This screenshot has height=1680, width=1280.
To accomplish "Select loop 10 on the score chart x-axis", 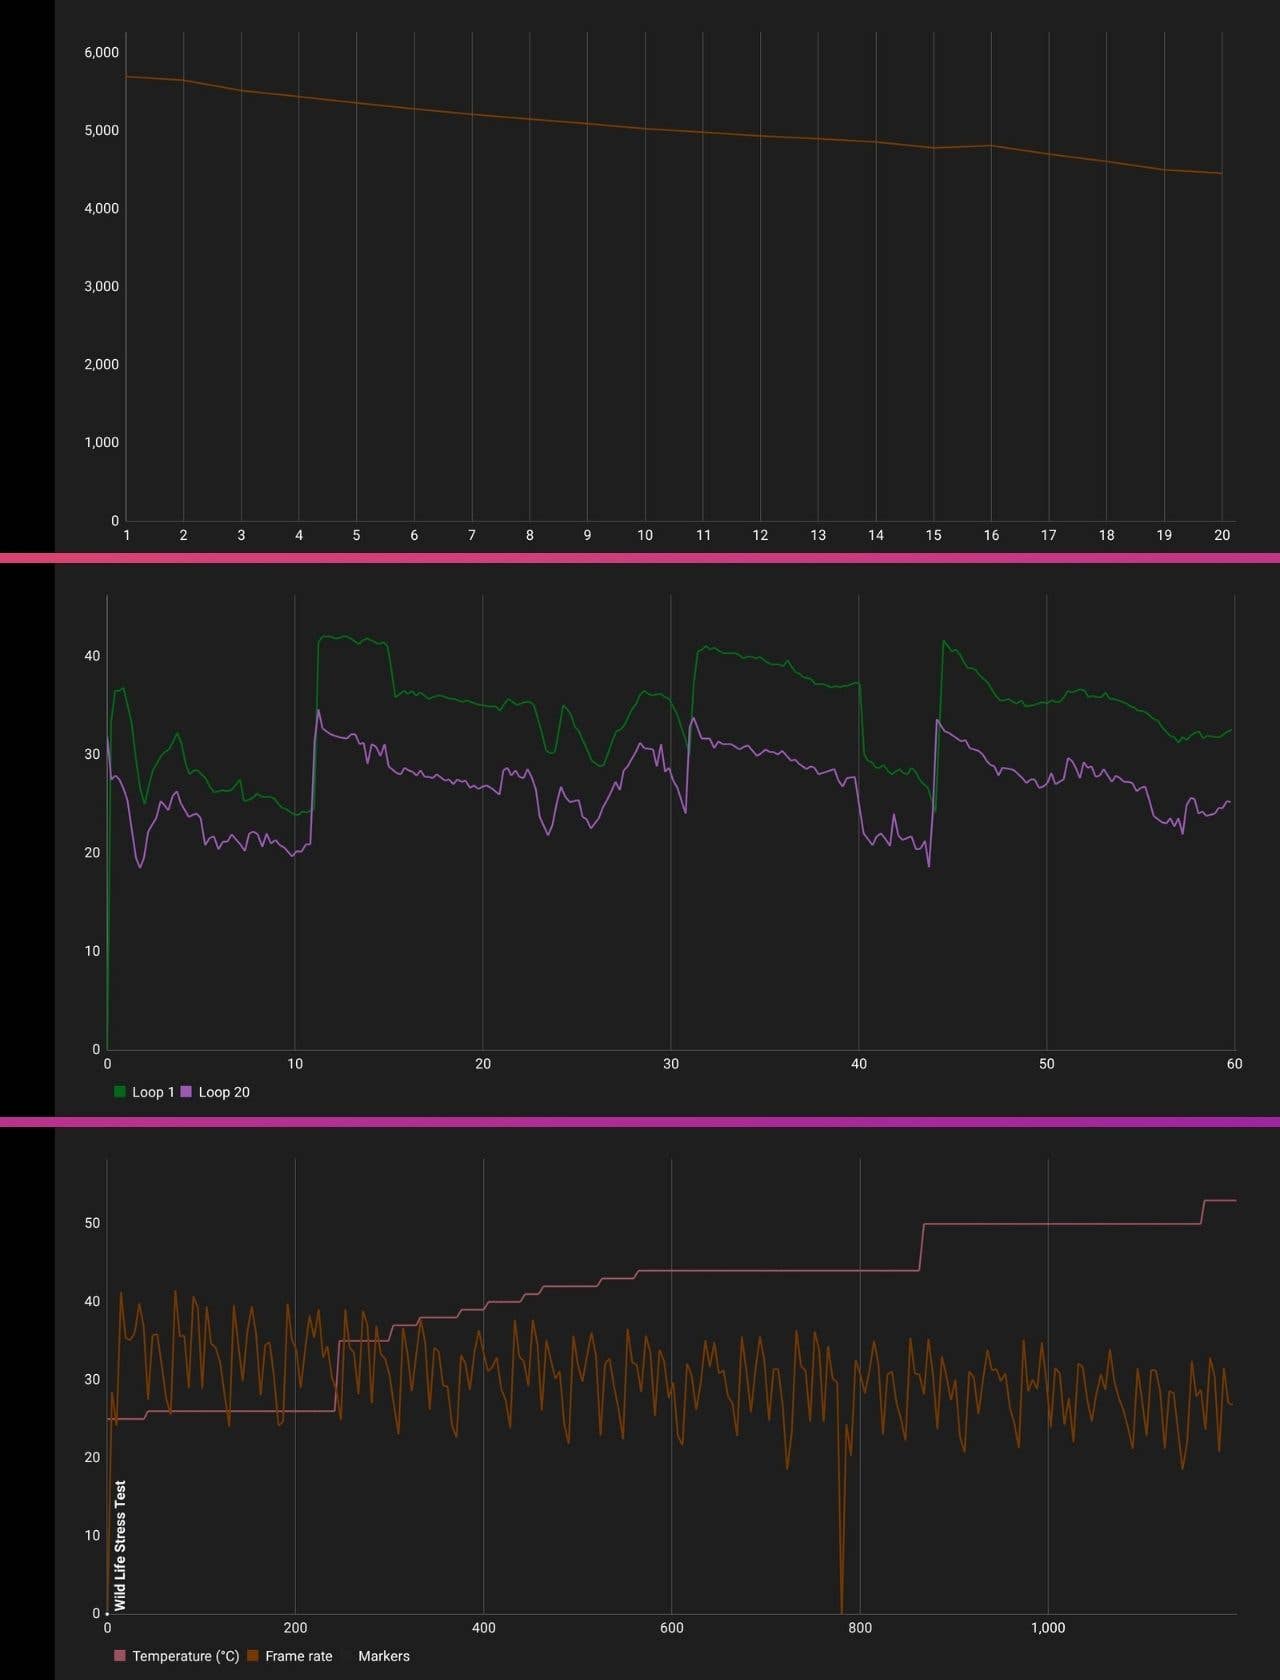I will pos(645,535).
